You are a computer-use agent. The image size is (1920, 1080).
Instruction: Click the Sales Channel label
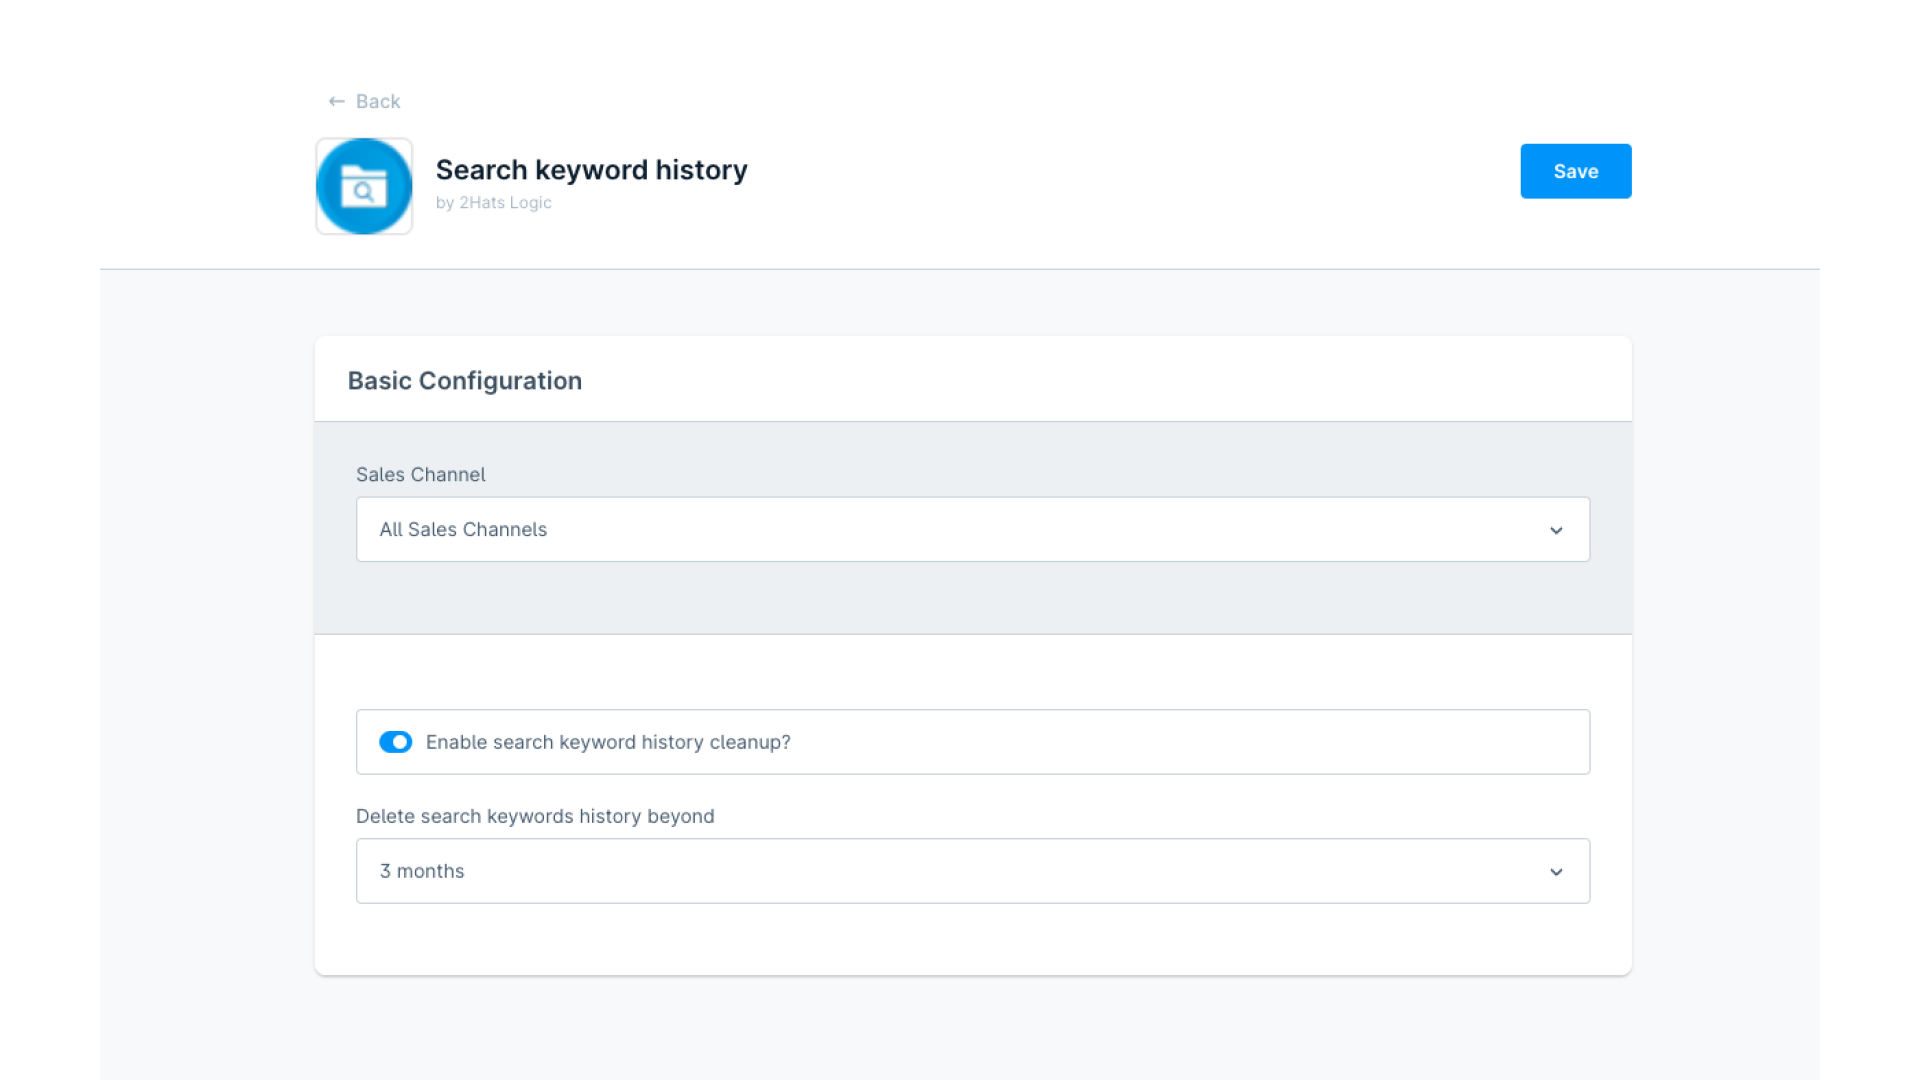421,475
